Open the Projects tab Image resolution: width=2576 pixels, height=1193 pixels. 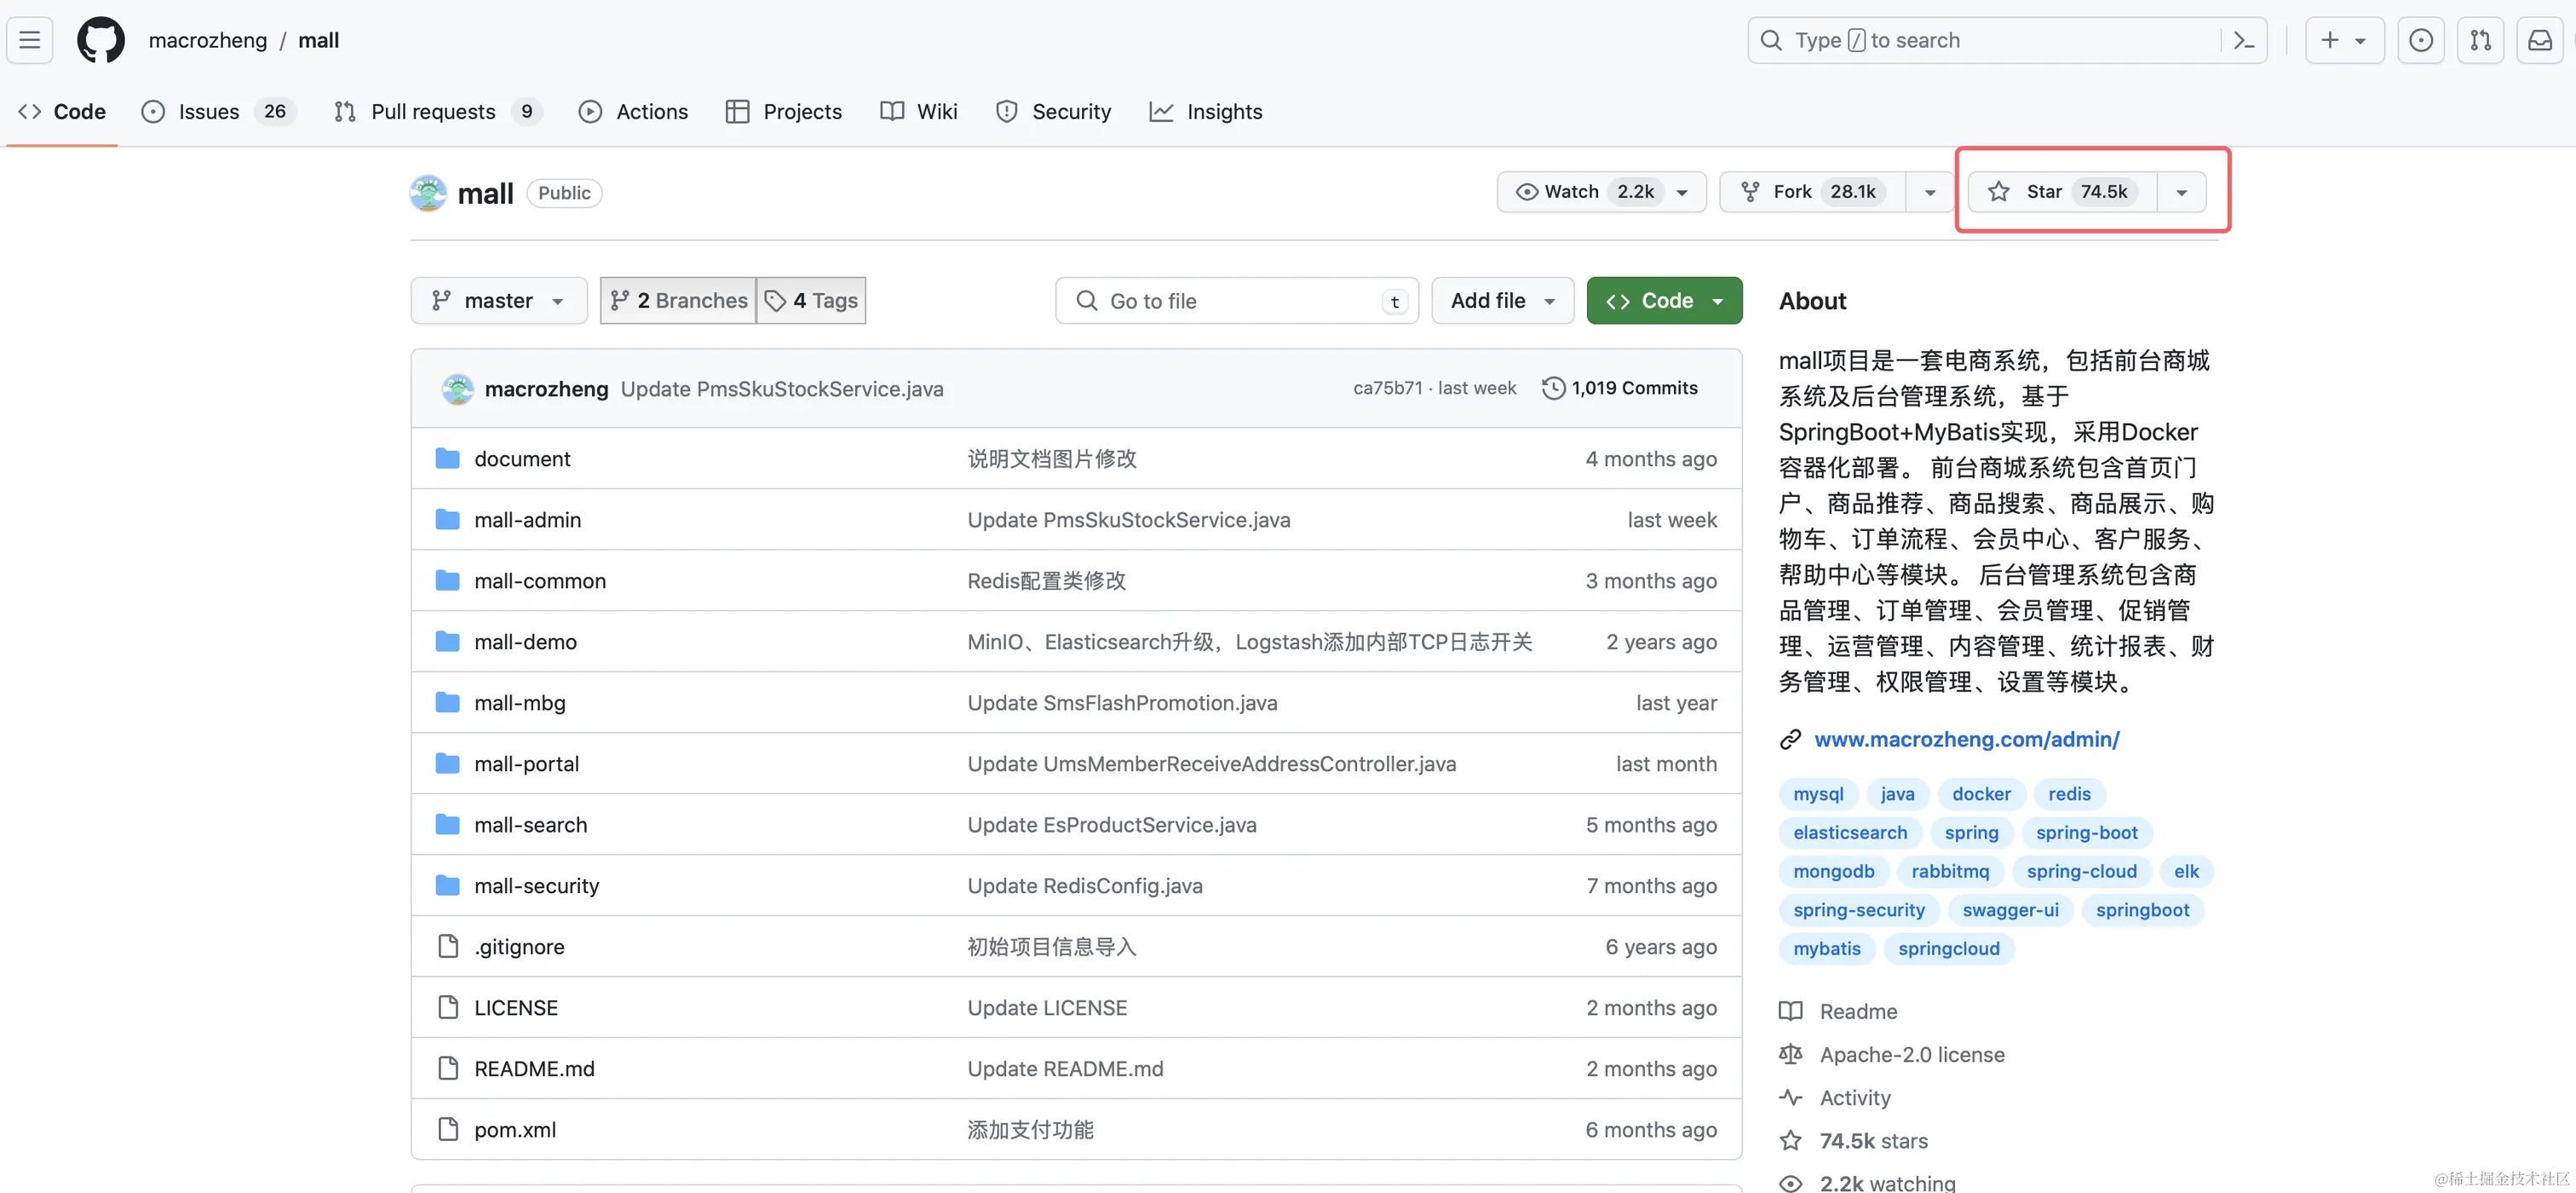(x=784, y=112)
